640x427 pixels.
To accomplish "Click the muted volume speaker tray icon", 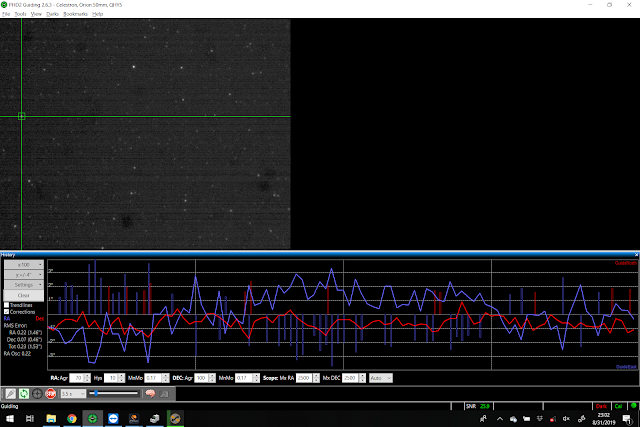I will pyautogui.click(x=566, y=419).
